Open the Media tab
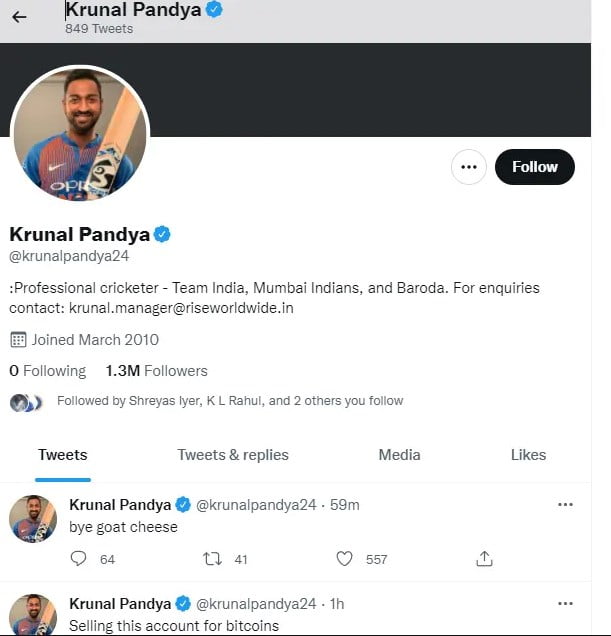 tap(399, 455)
